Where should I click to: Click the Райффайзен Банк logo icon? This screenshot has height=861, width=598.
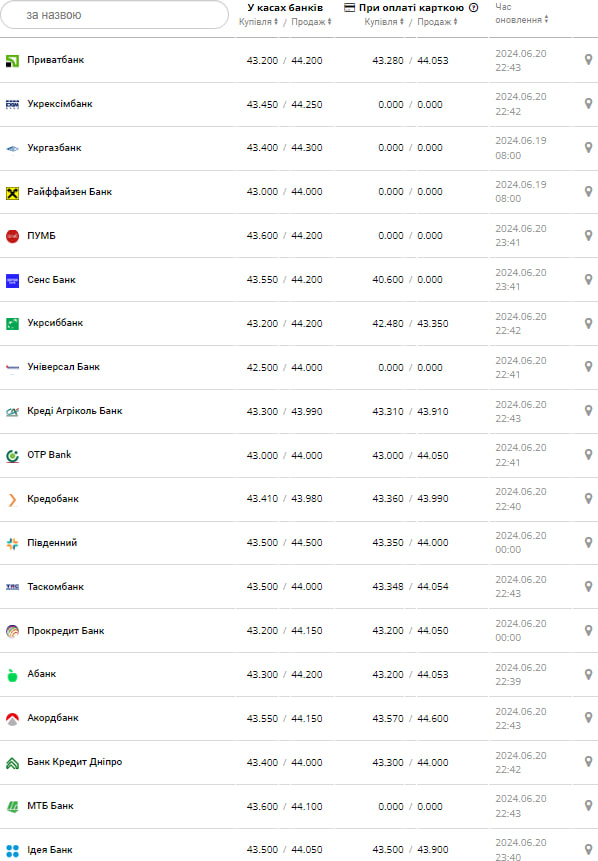point(12,192)
